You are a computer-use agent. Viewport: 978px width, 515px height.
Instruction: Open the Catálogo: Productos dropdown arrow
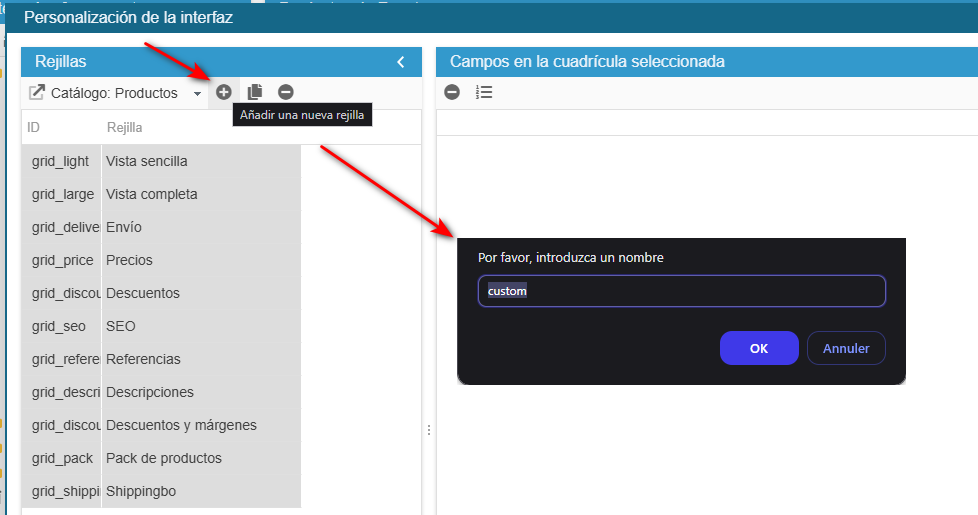(197, 94)
